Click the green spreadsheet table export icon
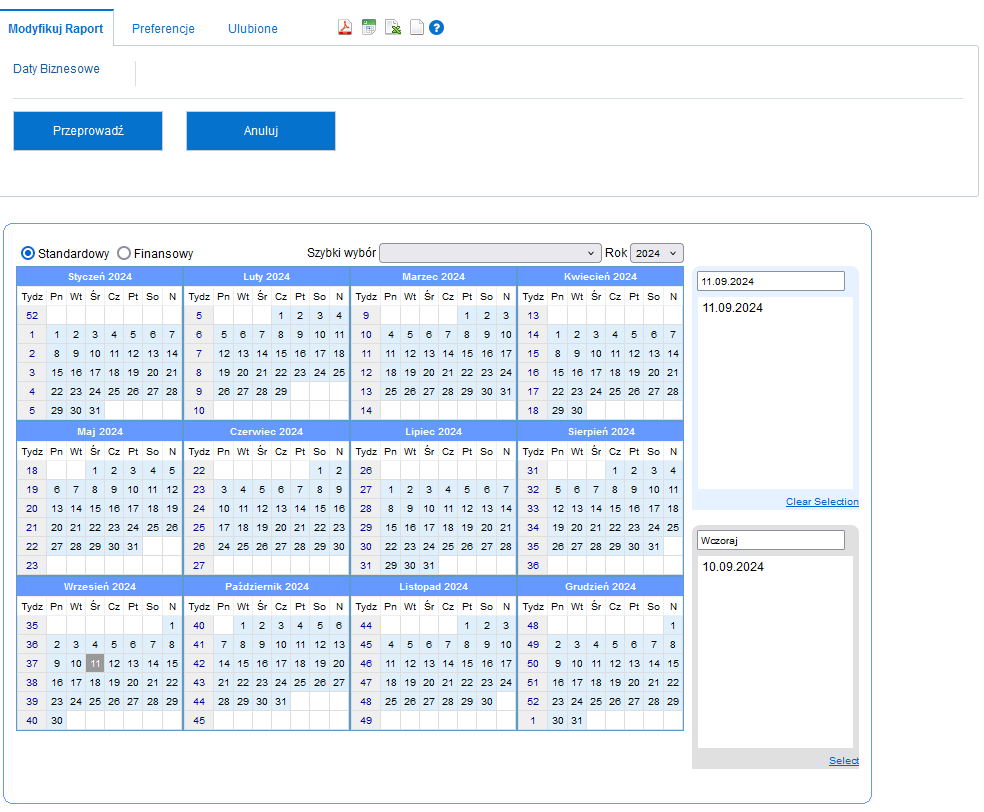Image resolution: width=984 pixels, height=812 pixels. 369,28
